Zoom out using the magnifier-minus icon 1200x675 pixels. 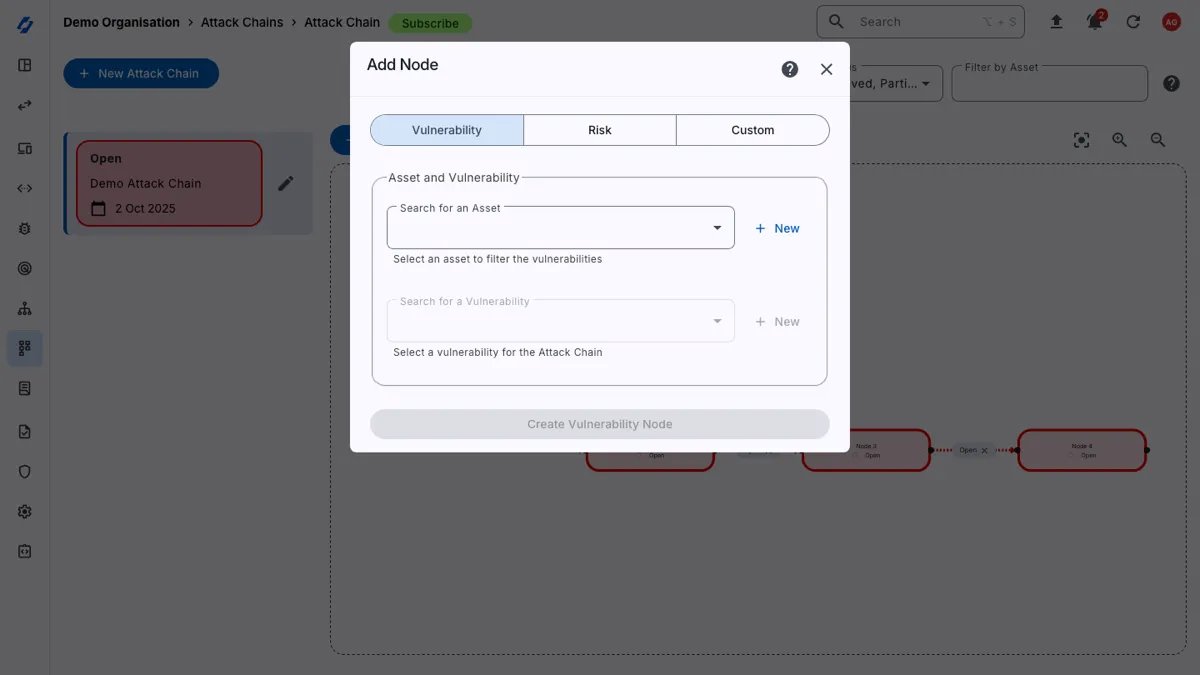pos(1157,140)
